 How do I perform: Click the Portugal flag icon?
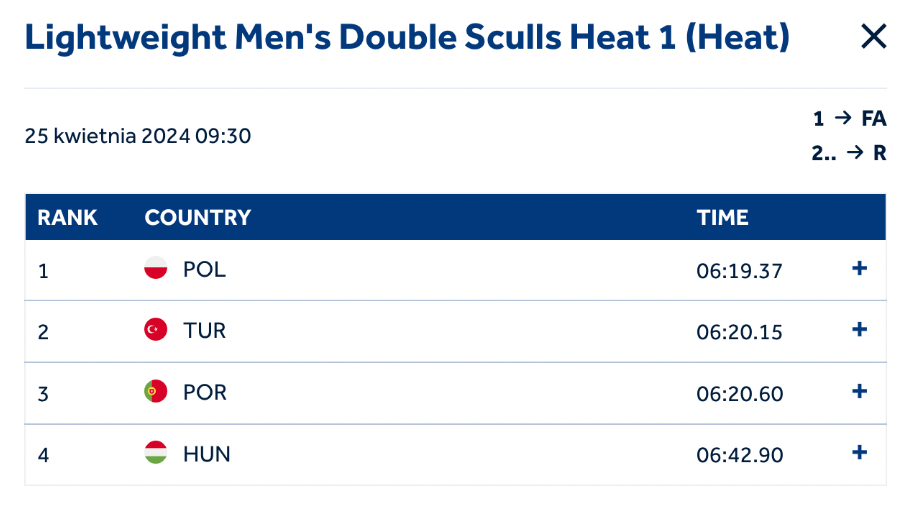coord(155,392)
